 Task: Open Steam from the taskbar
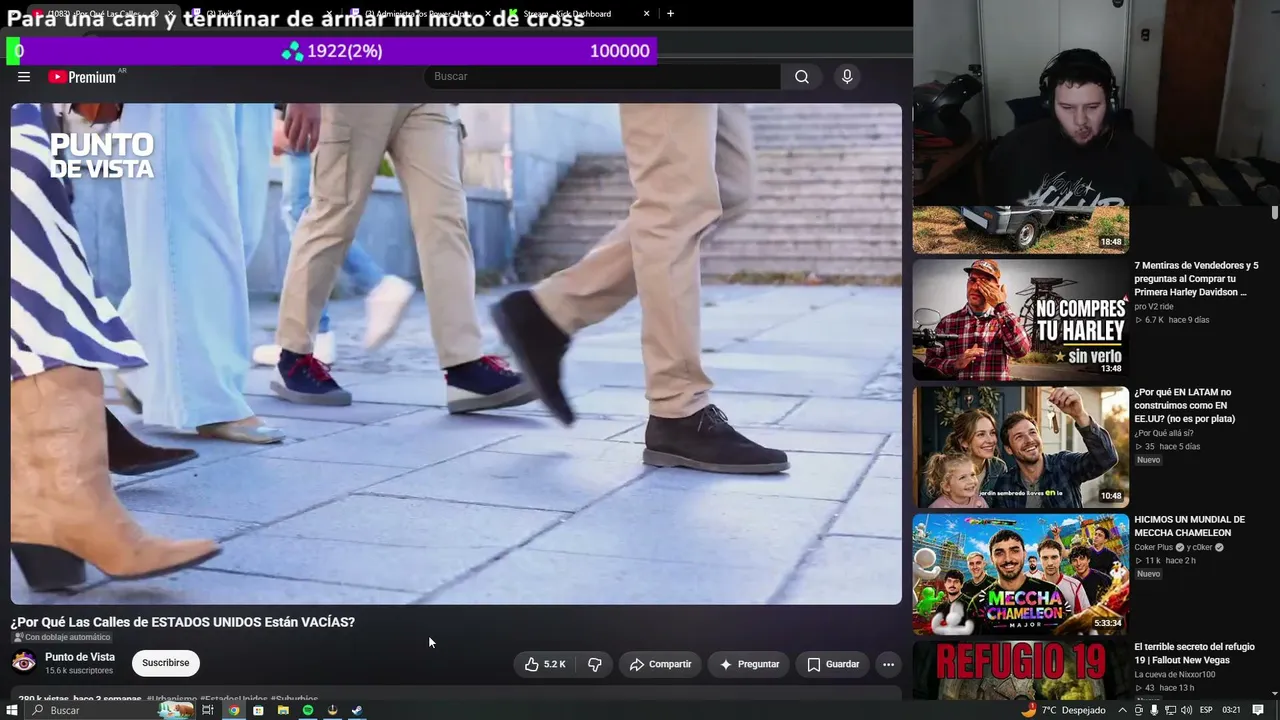coord(357,710)
